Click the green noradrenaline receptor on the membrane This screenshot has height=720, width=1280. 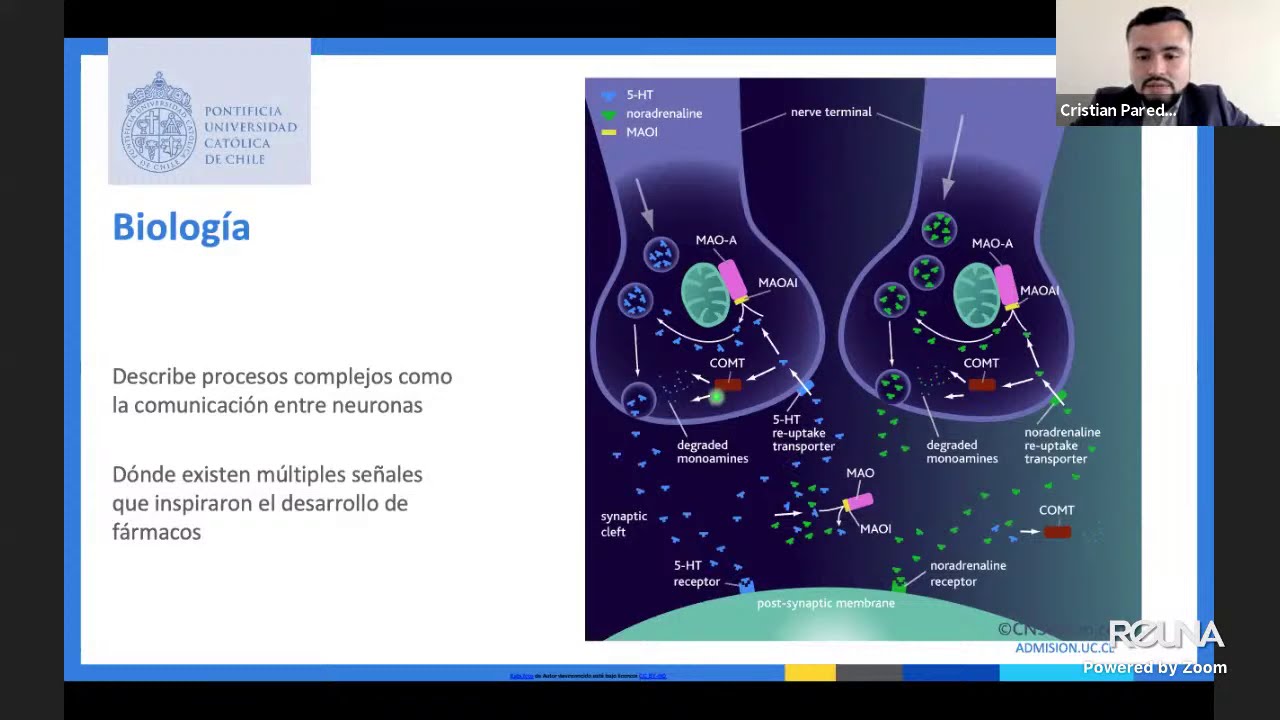899,583
